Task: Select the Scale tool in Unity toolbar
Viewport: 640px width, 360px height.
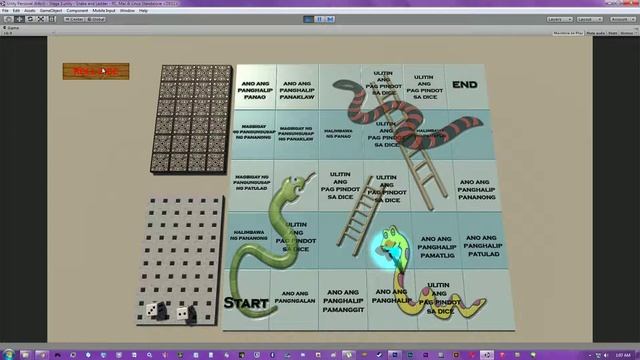Action: coord(41,19)
